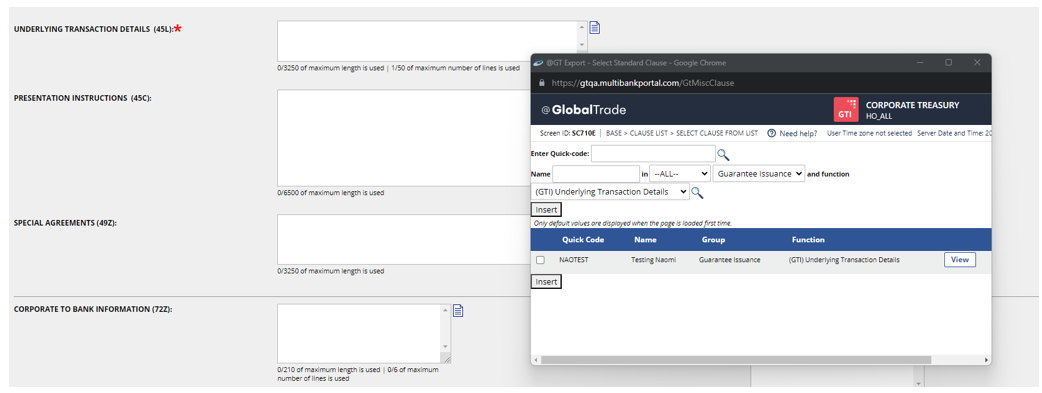Click the padlock icon in the address bar

[x=542, y=83]
